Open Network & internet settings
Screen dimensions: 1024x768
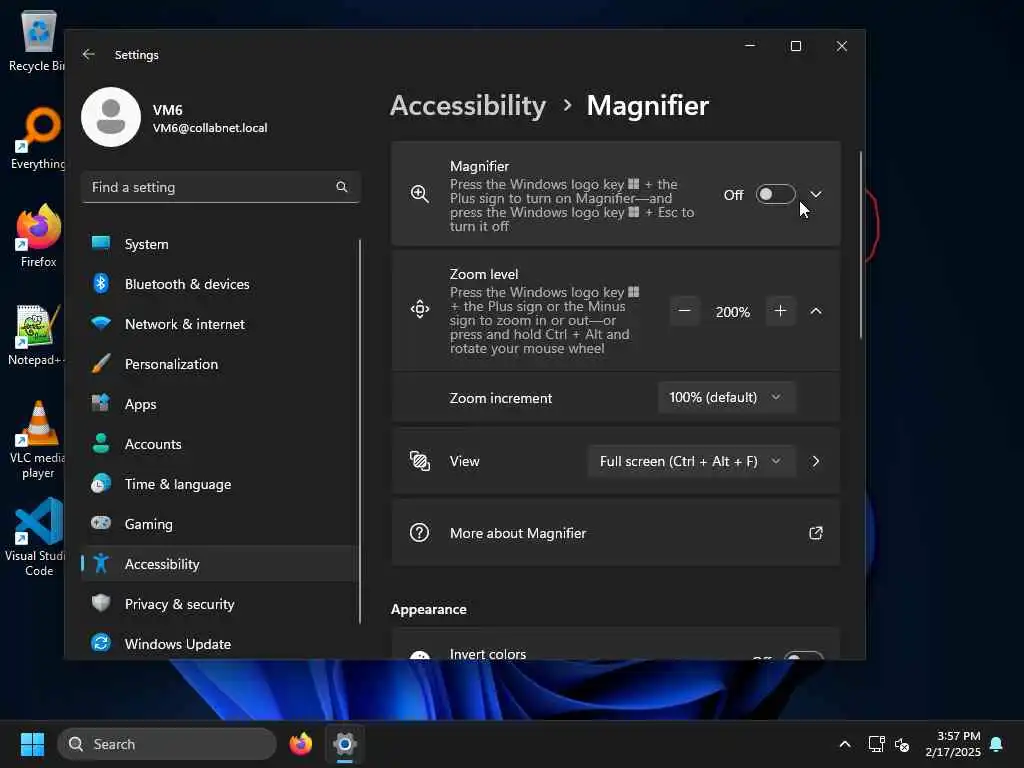pyautogui.click(x=220, y=324)
